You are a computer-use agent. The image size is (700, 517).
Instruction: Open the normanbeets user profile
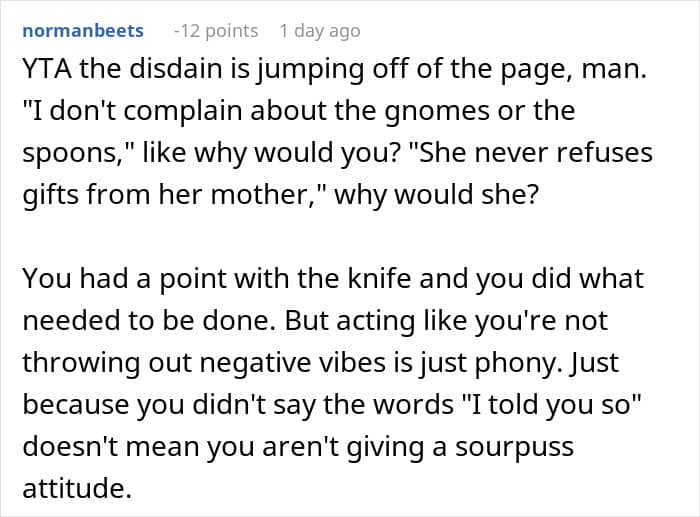coord(82,31)
